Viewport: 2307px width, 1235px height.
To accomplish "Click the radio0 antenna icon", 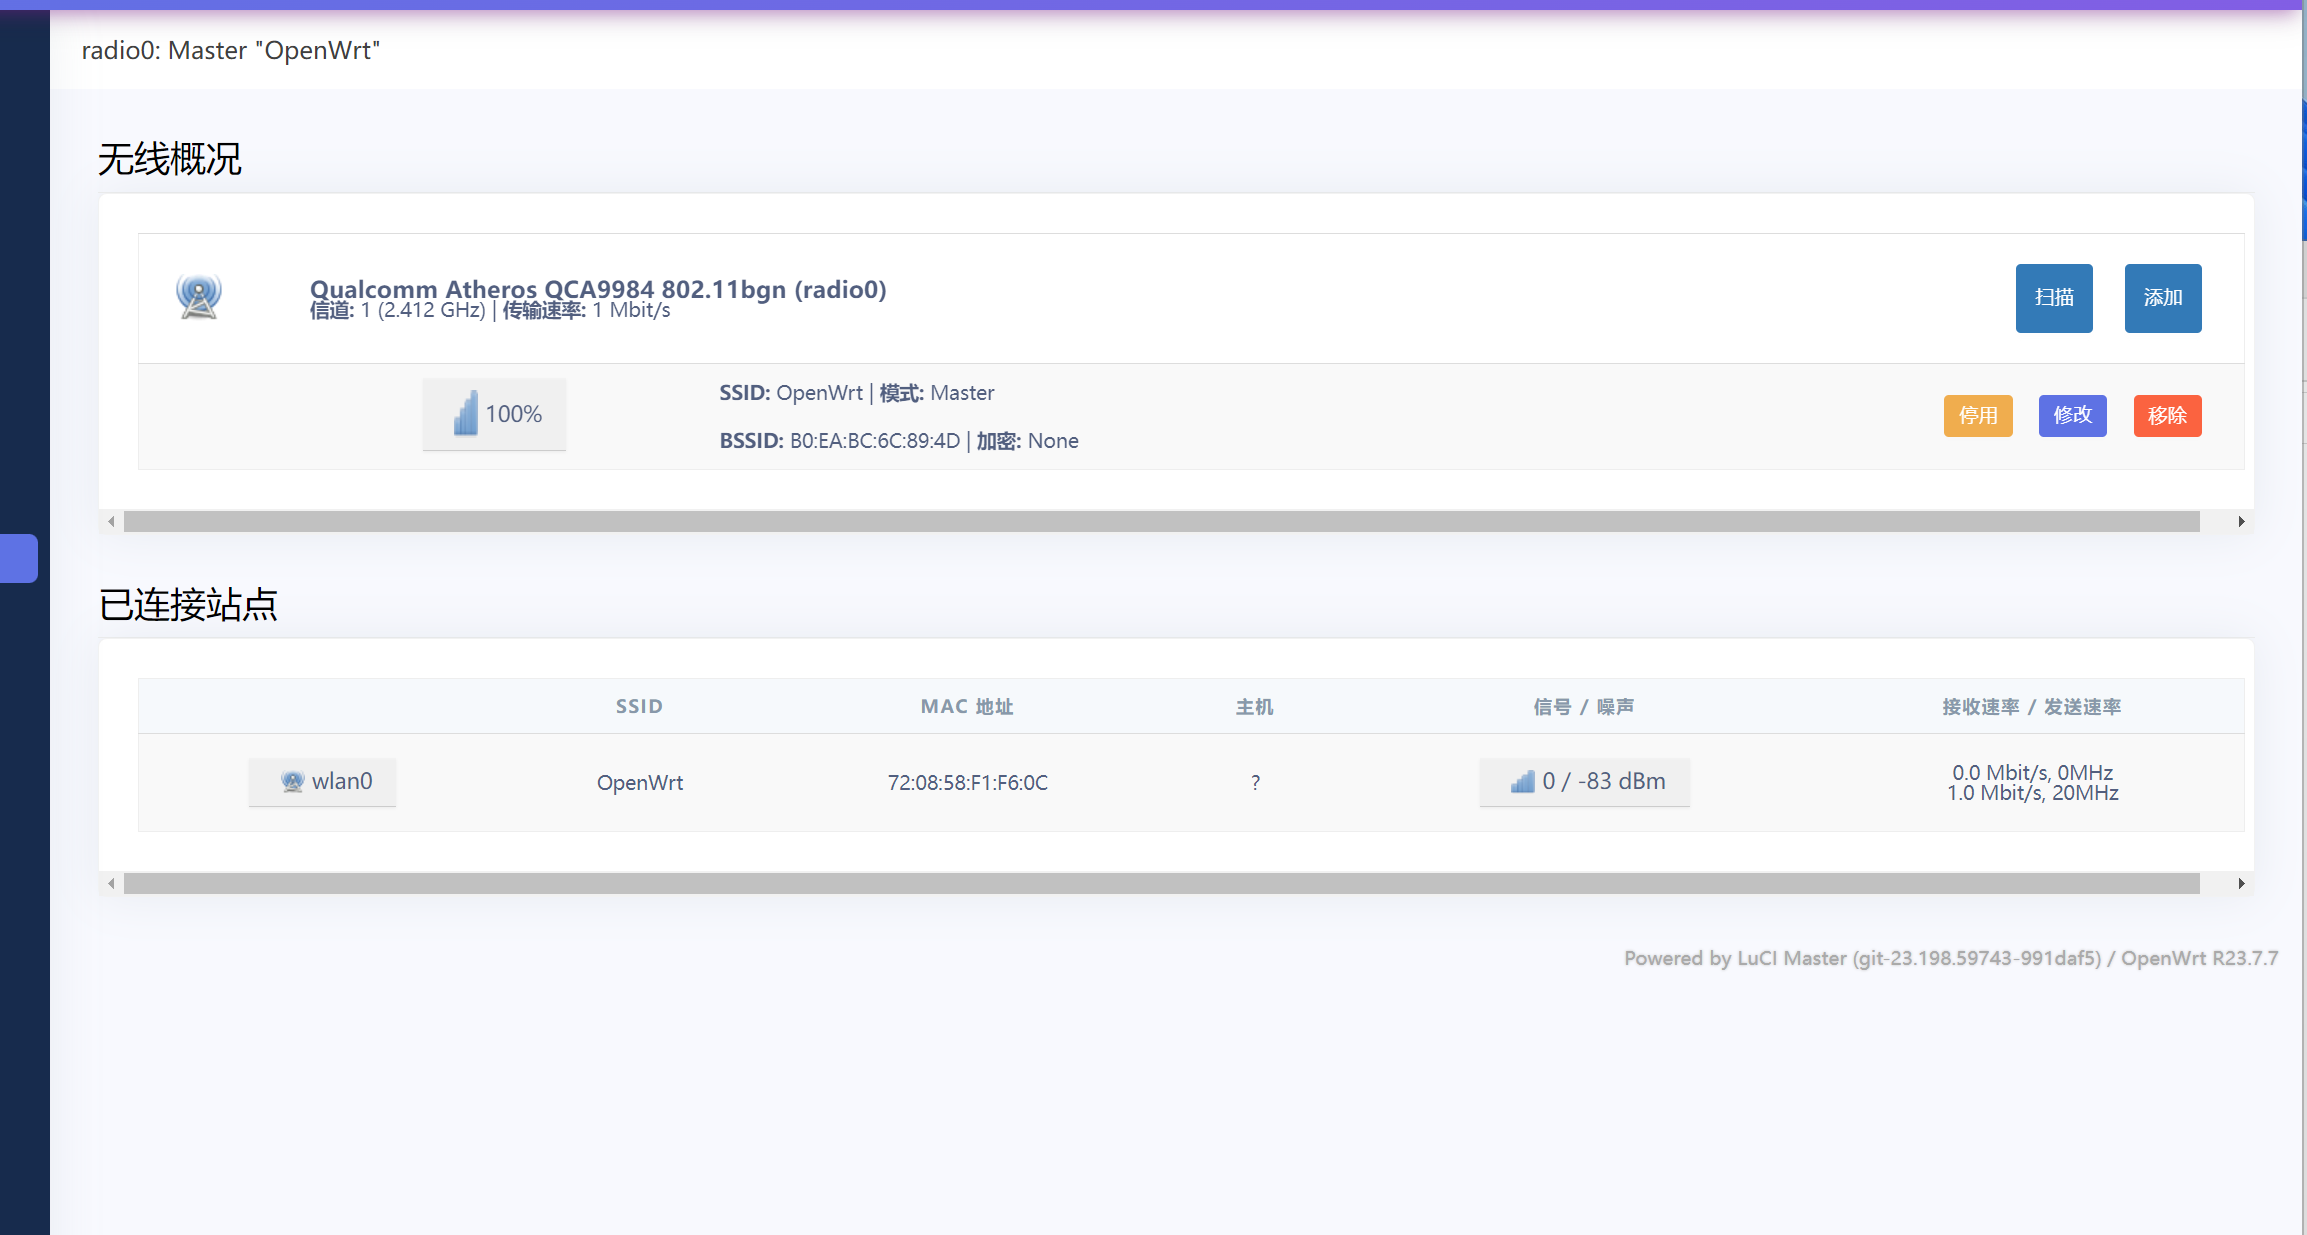I will (199, 297).
